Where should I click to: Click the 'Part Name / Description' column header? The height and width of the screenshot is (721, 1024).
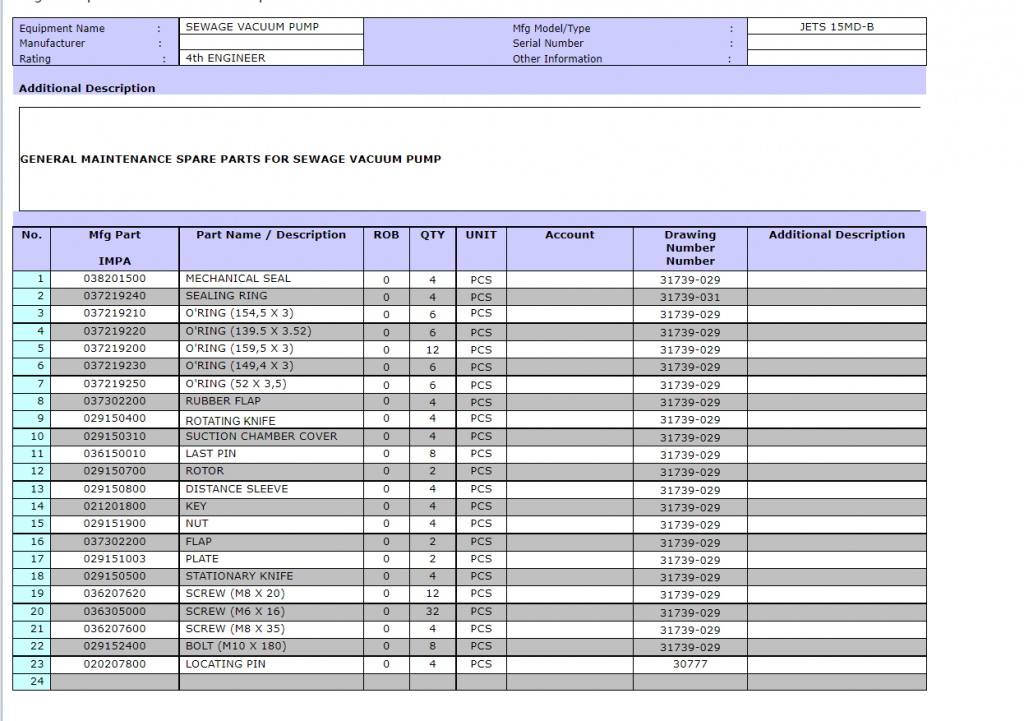tap(271, 236)
